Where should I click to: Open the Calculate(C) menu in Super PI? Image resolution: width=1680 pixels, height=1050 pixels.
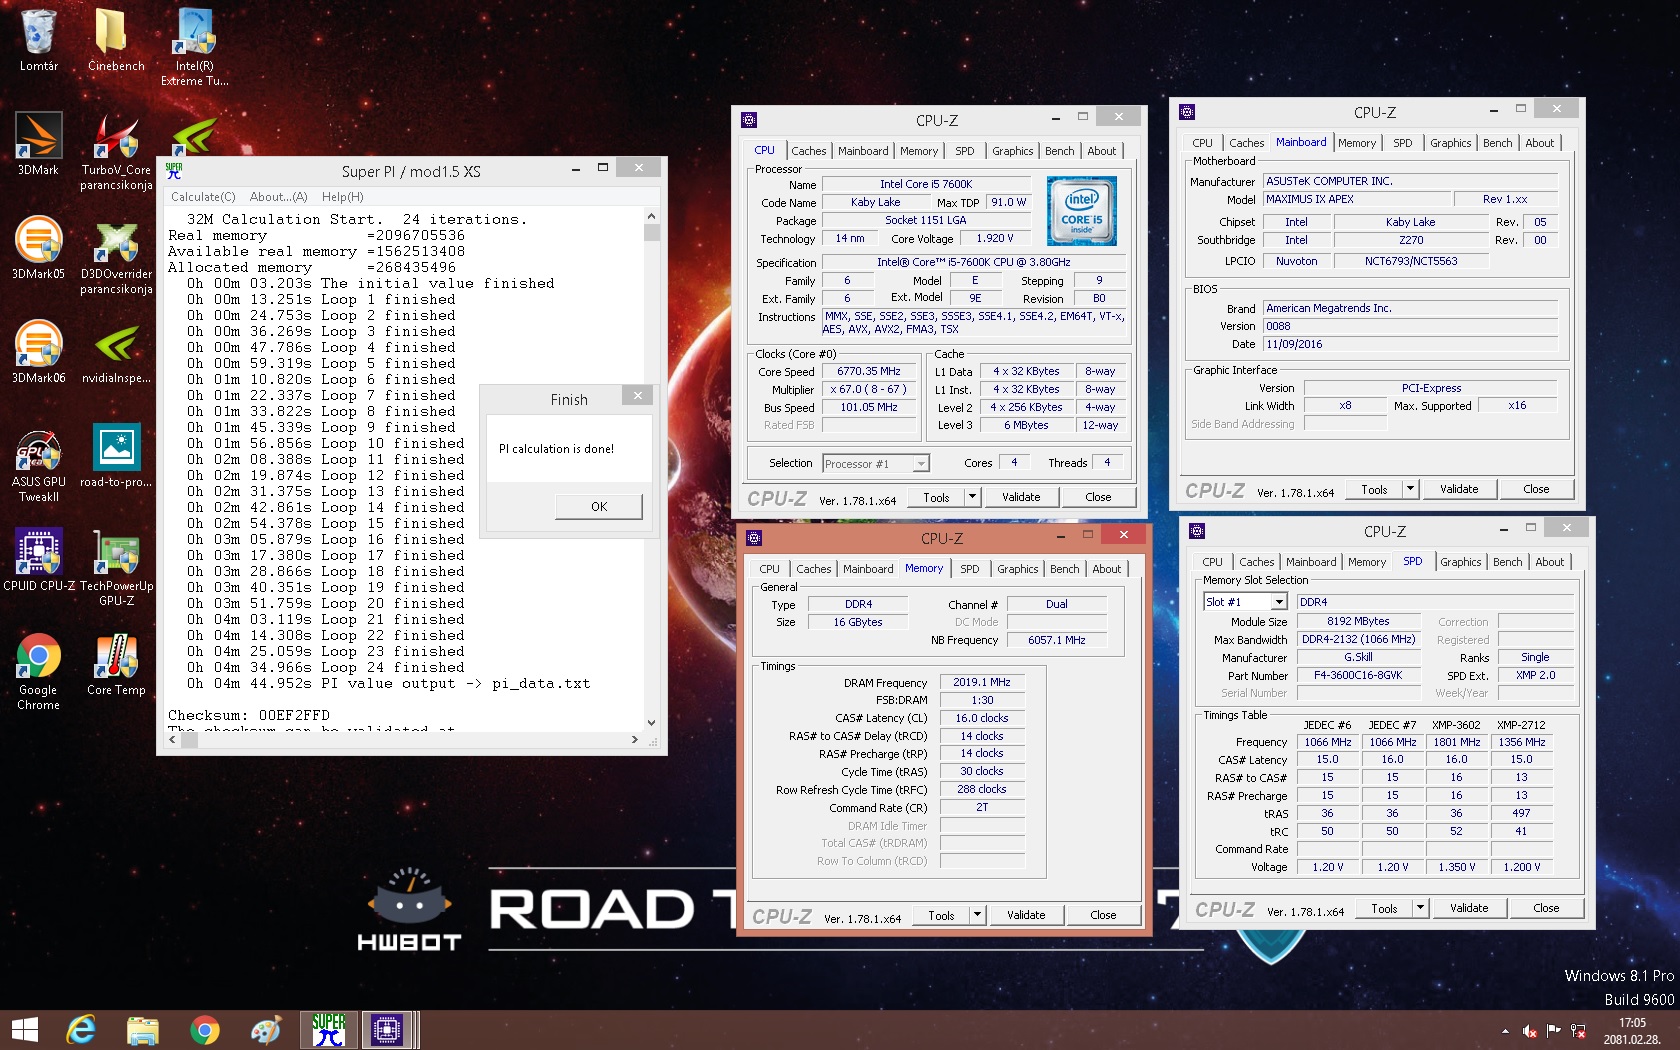pyautogui.click(x=203, y=197)
